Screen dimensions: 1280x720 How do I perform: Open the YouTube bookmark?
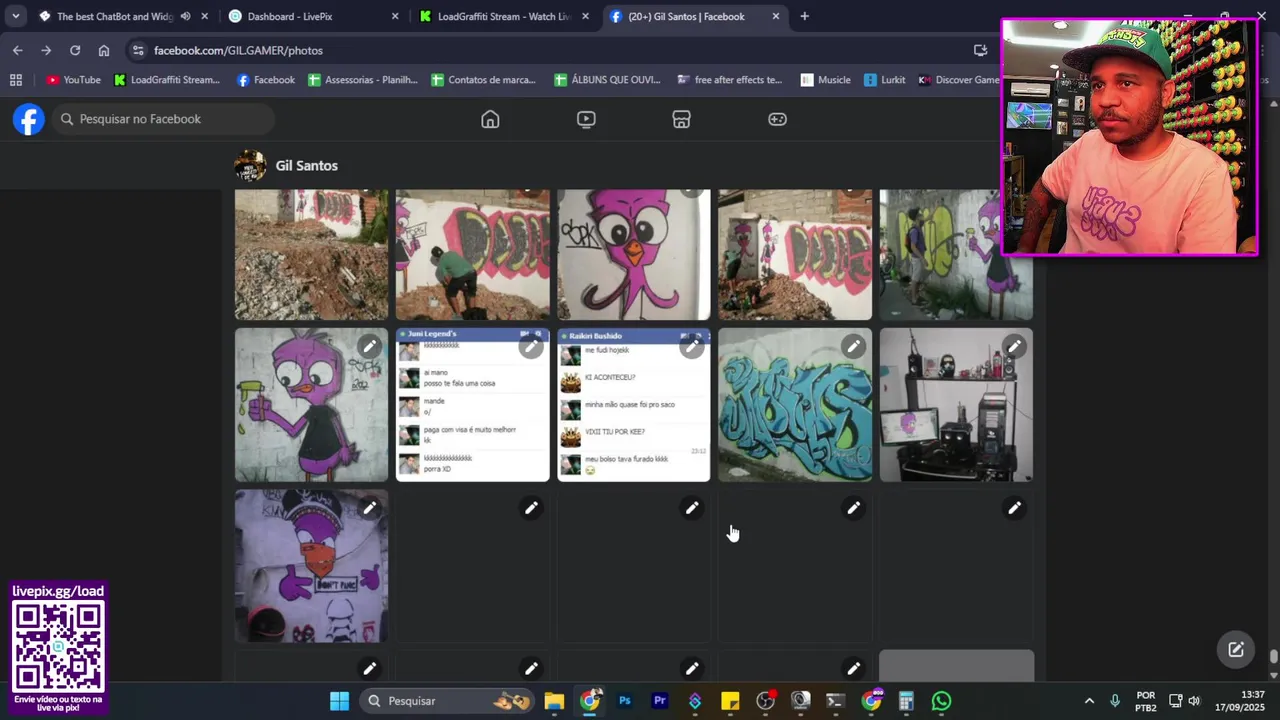73,80
